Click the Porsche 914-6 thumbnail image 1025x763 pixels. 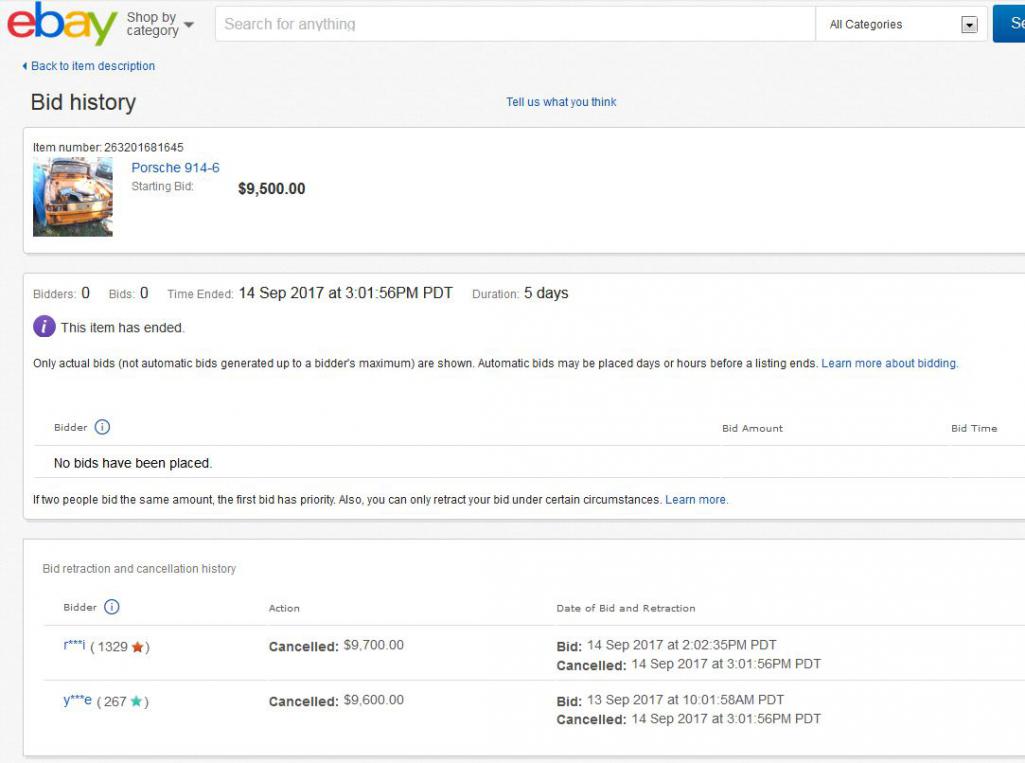(73, 197)
